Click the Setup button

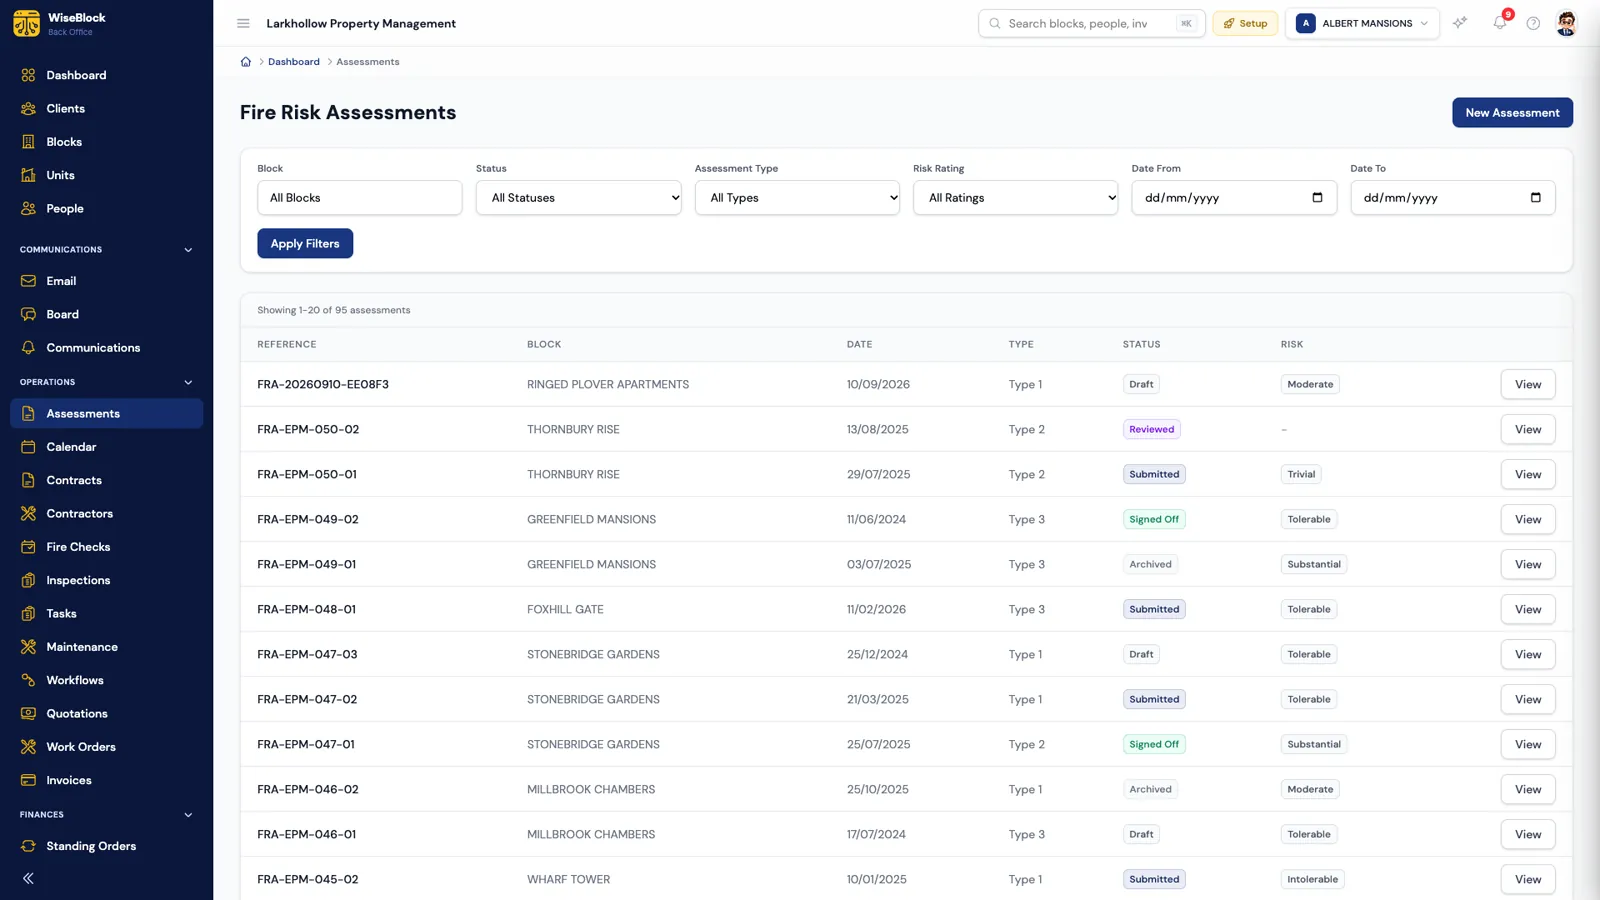1245,23
